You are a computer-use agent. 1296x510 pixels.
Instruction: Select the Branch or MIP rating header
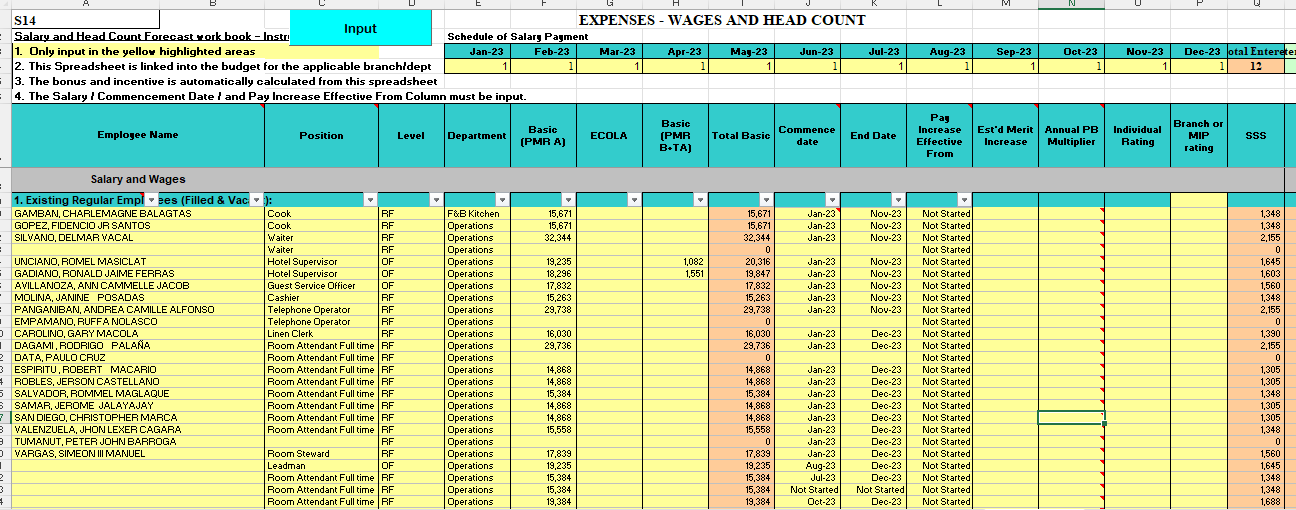pyautogui.click(x=1199, y=135)
